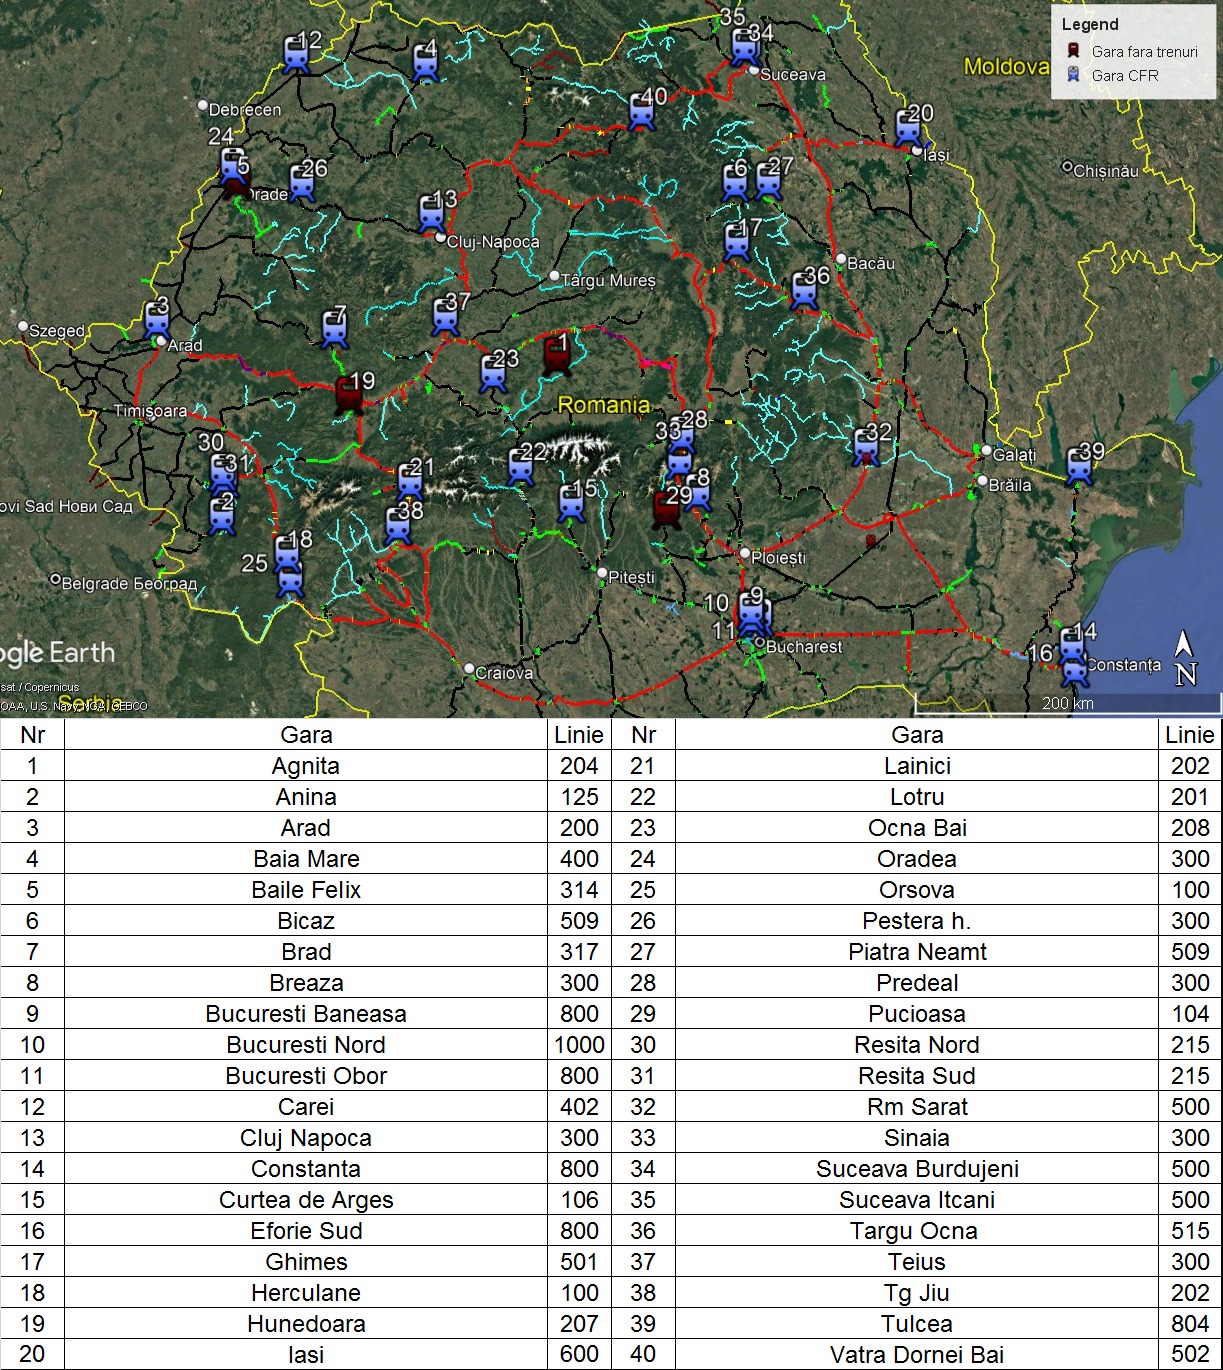The width and height of the screenshot is (1223, 1370).
Task: Select the 'Vatra Dornei Bai' table cell
Action: tap(916, 1355)
